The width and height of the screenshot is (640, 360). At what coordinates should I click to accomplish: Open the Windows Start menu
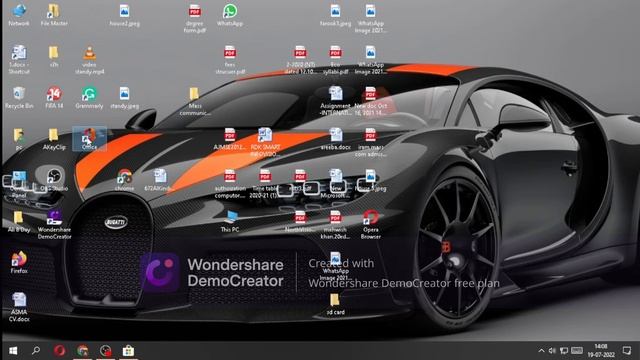pos(13,351)
